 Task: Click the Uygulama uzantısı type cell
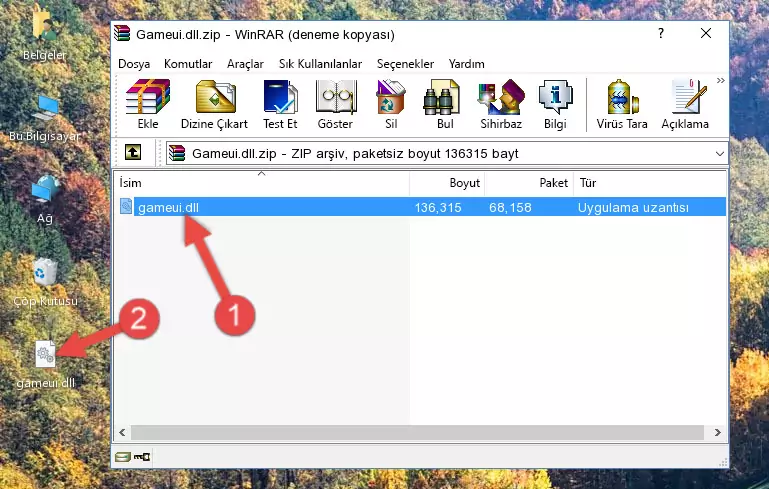pyautogui.click(x=633, y=207)
